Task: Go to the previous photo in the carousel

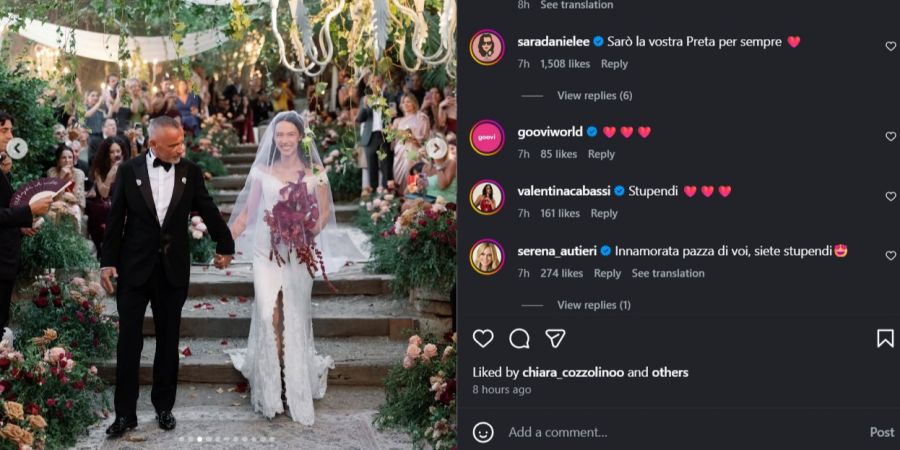Action: tap(17, 148)
